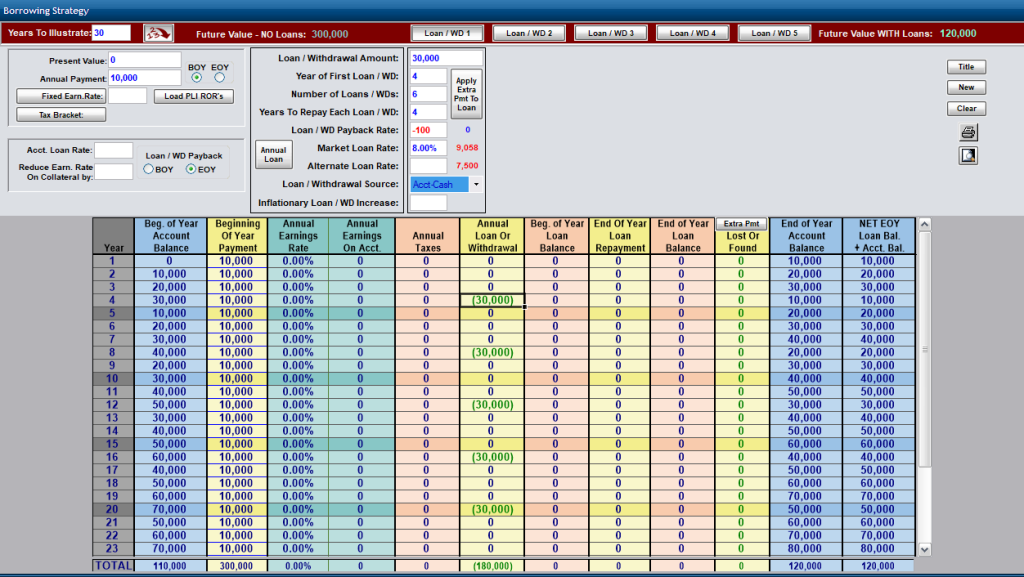
Task: Click the year 10 row number
Action: [113, 379]
